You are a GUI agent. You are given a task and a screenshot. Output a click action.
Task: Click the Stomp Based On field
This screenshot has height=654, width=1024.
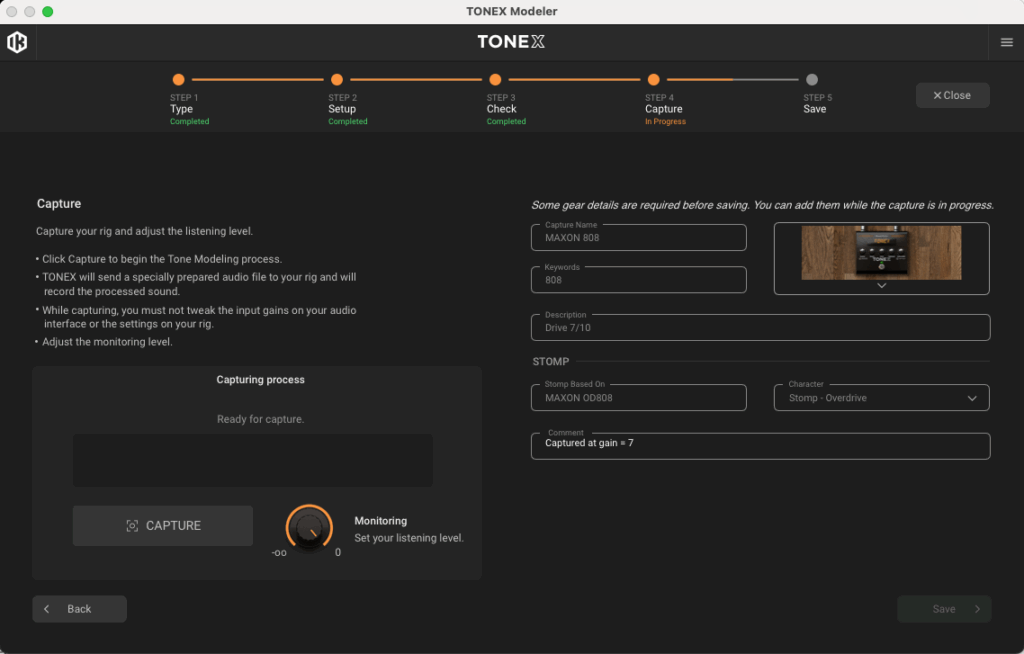pos(639,397)
